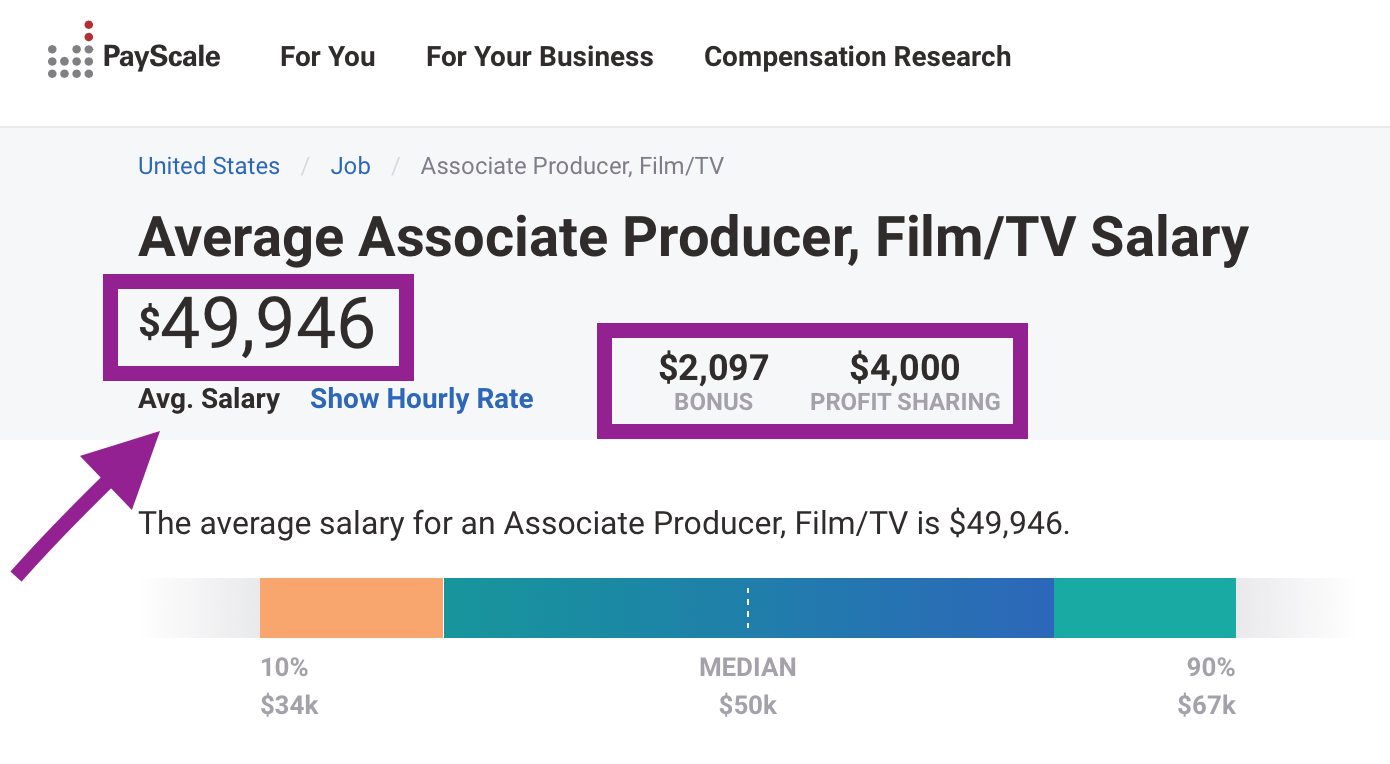The height and width of the screenshot is (764, 1390).
Task: Click the Average Associate Producer Salary heading
Action: coord(693,238)
